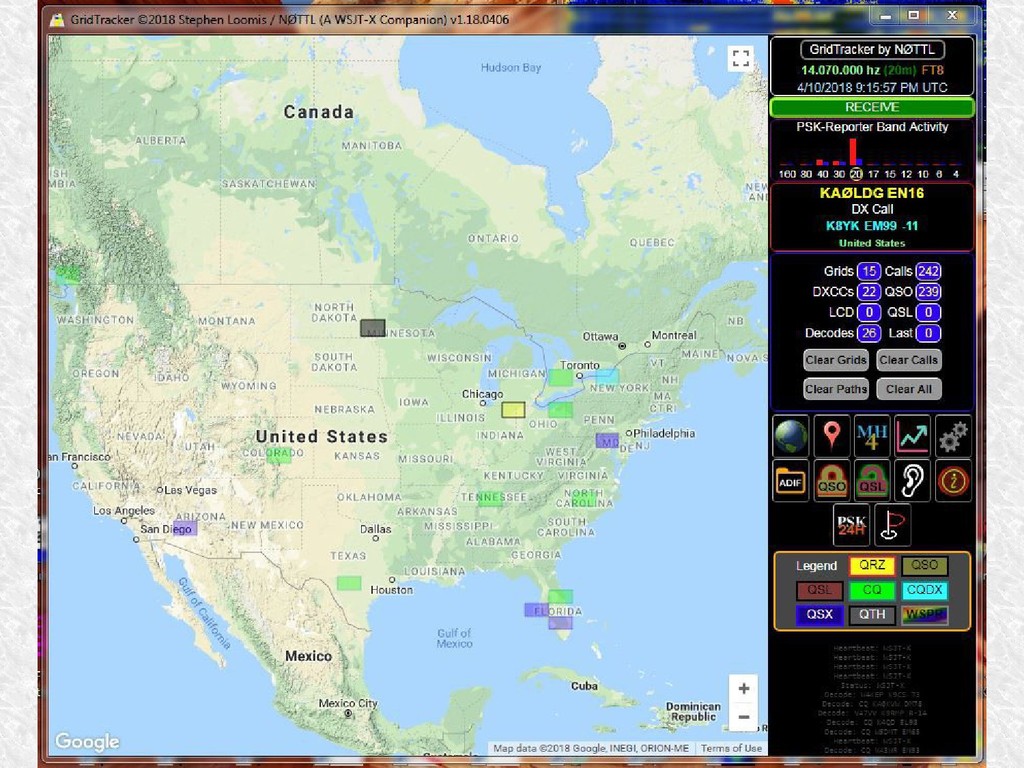Click the purple grid square over Maryland
The image size is (1024, 768).
point(607,440)
